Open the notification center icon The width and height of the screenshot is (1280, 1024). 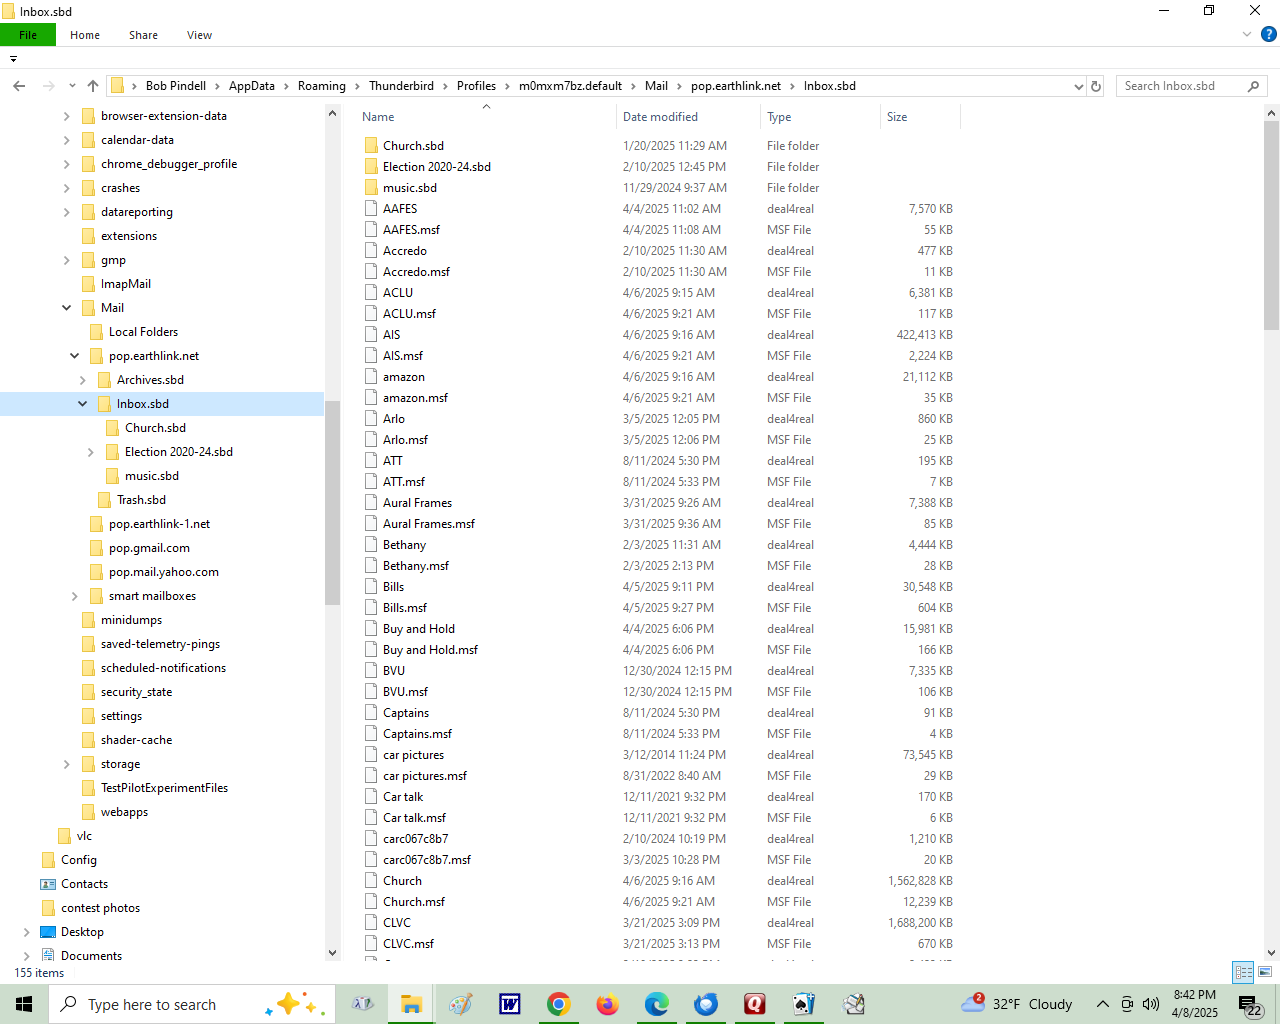coord(1250,1004)
